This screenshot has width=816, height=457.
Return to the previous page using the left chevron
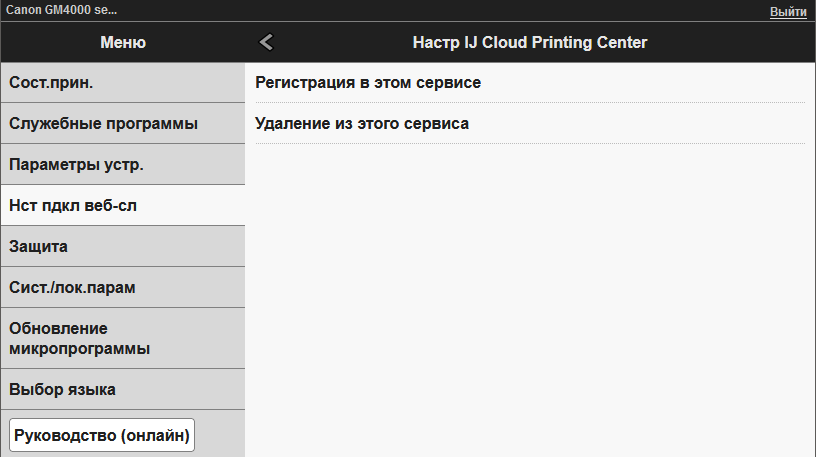(266, 42)
